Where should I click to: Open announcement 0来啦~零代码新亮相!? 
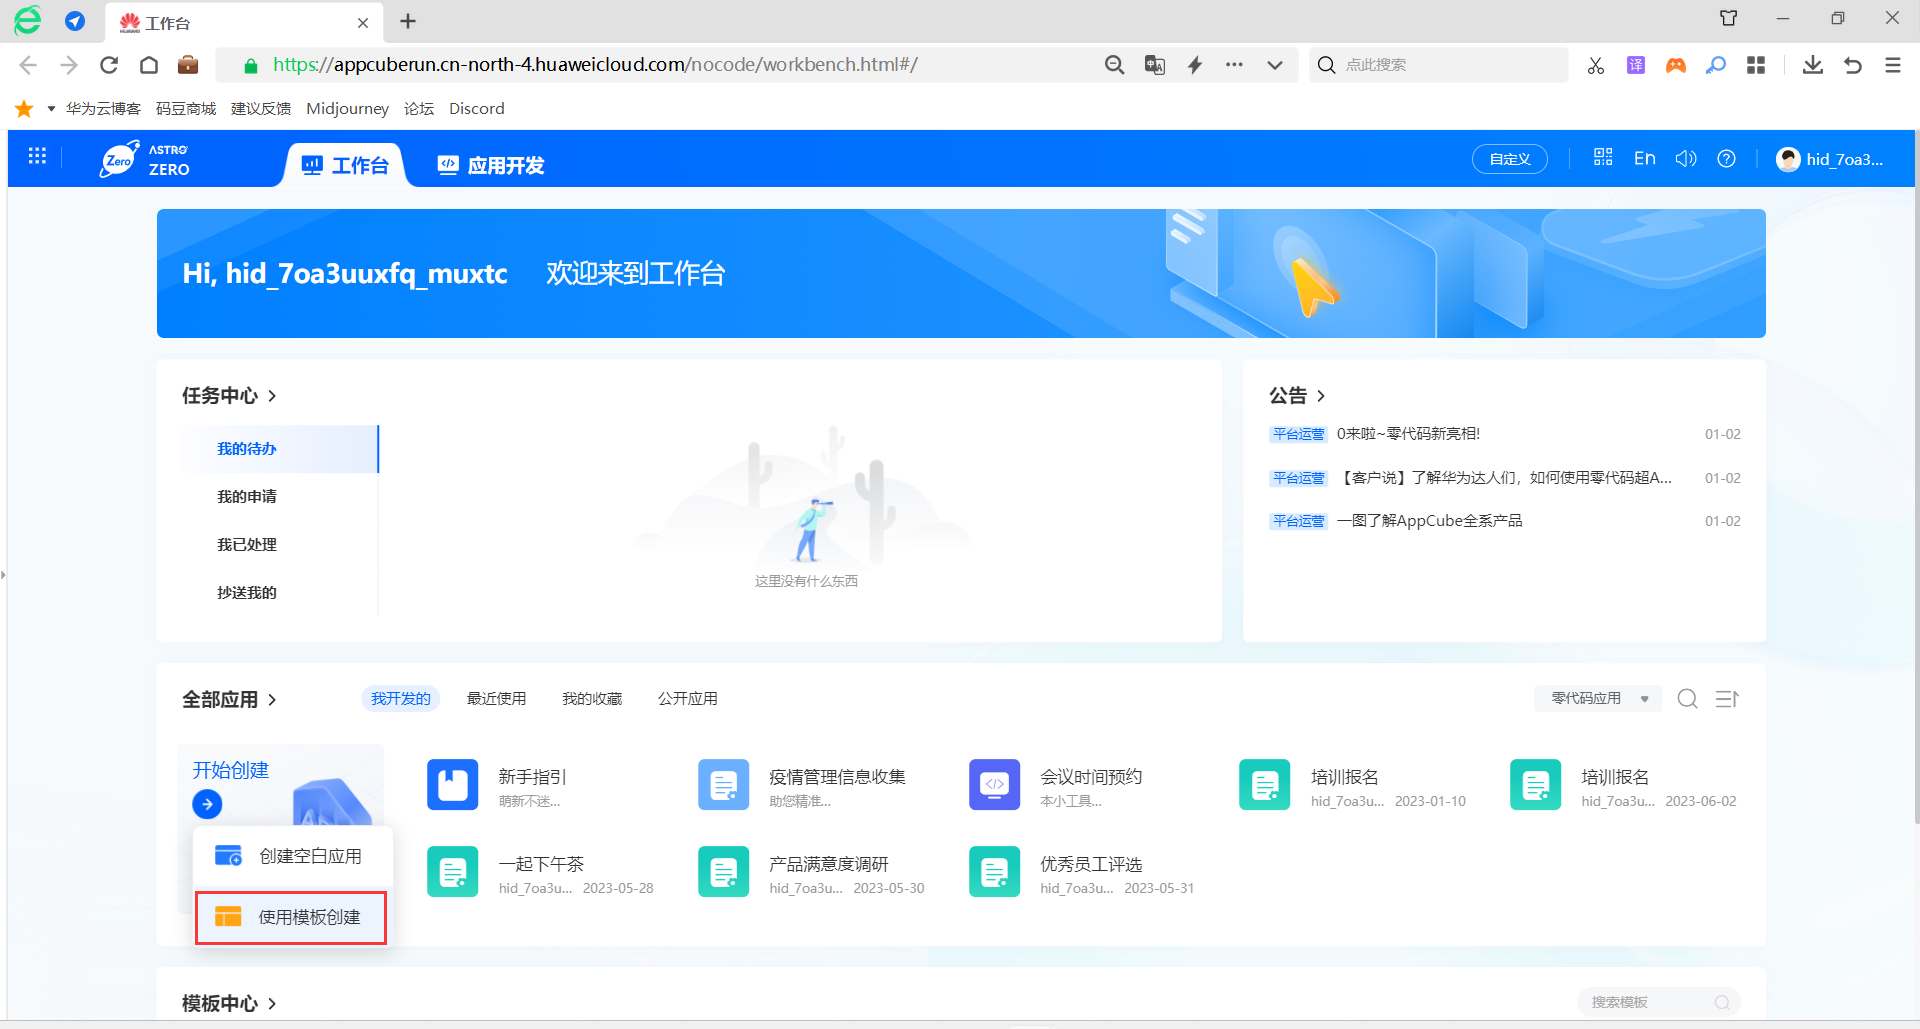1408,434
